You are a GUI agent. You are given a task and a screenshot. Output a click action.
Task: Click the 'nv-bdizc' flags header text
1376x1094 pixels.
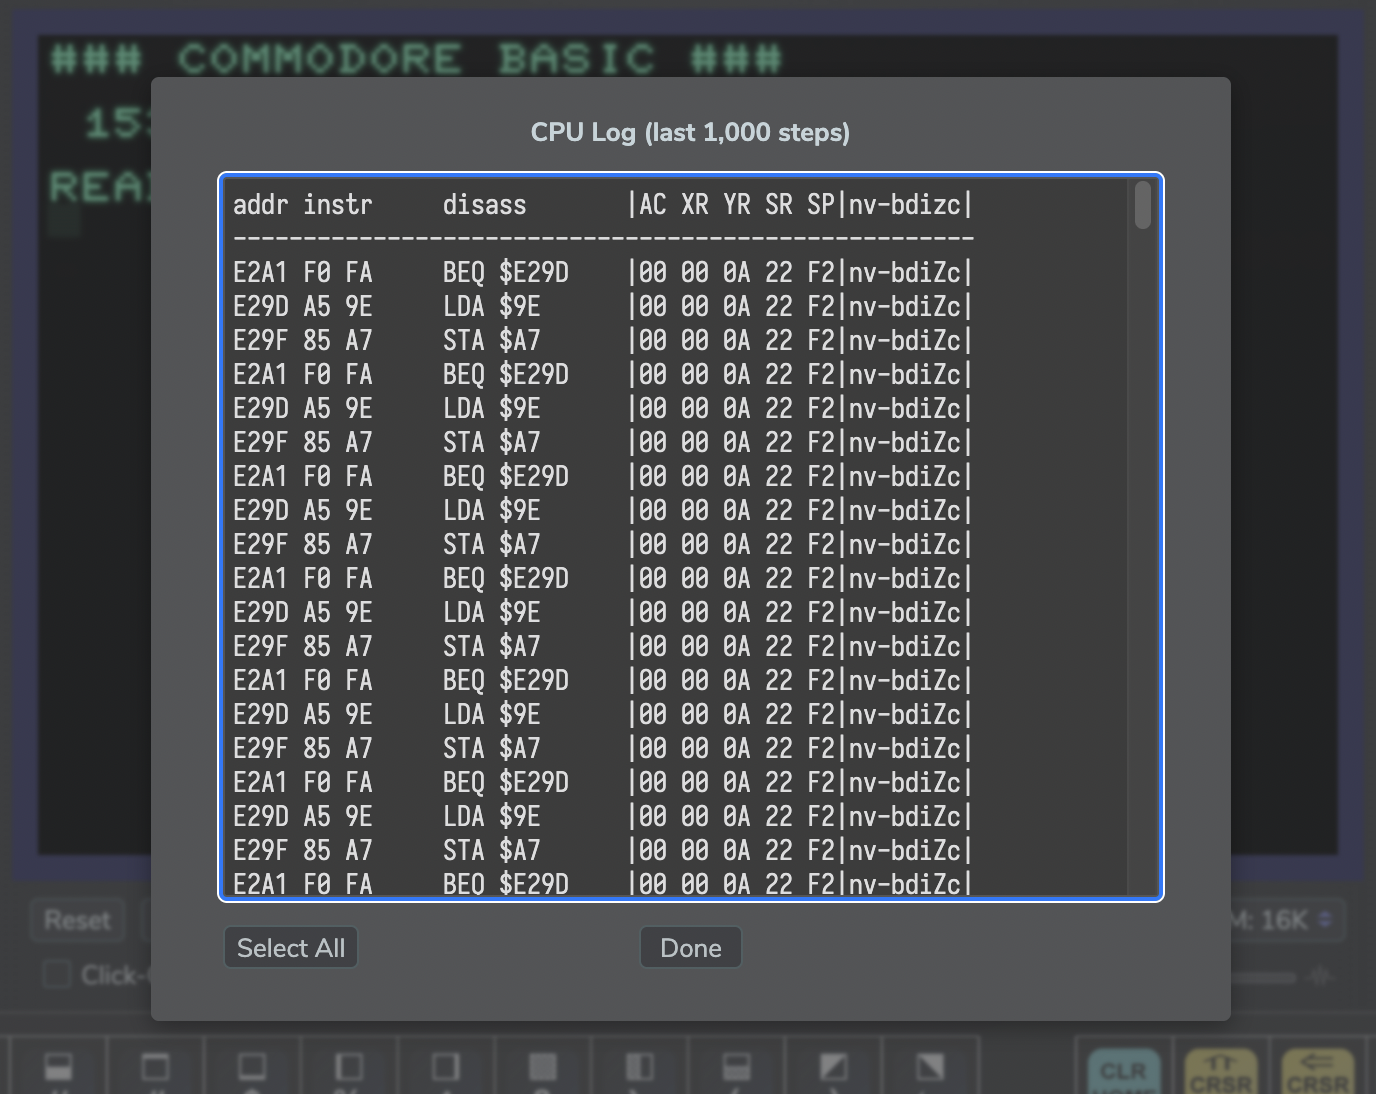pyautogui.click(x=905, y=205)
